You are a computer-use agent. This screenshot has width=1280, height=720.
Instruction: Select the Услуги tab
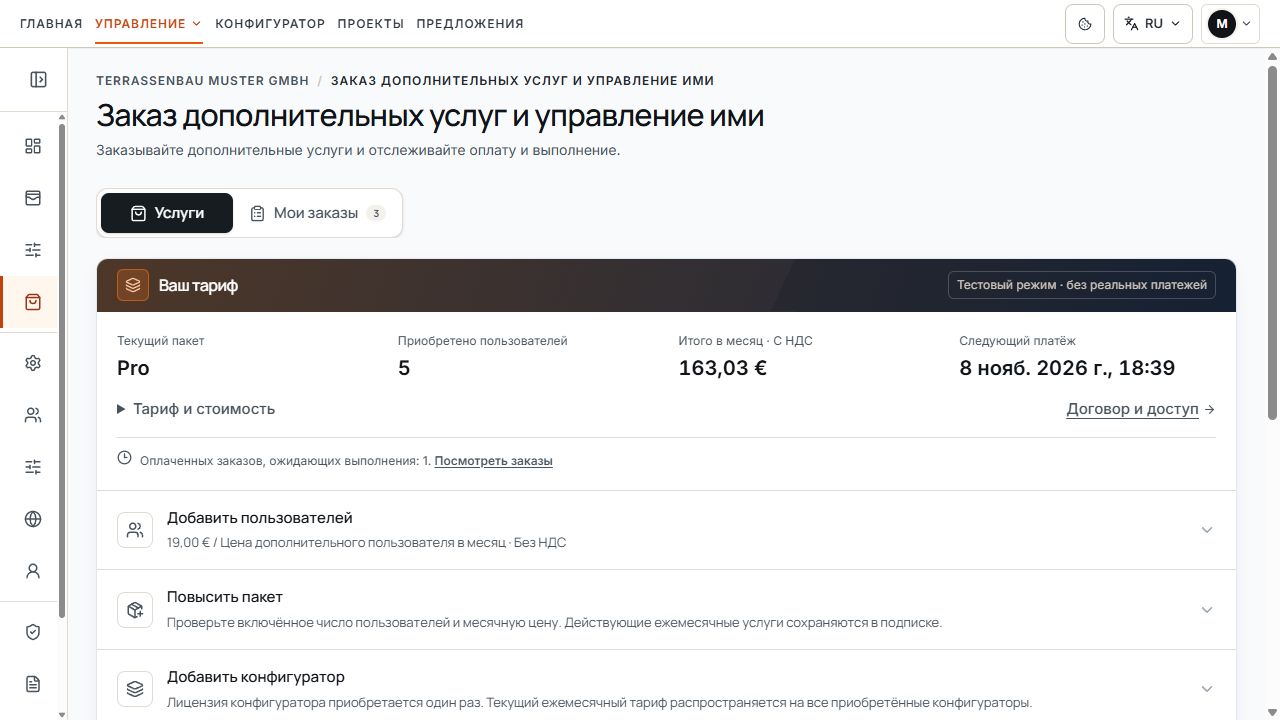tap(167, 213)
